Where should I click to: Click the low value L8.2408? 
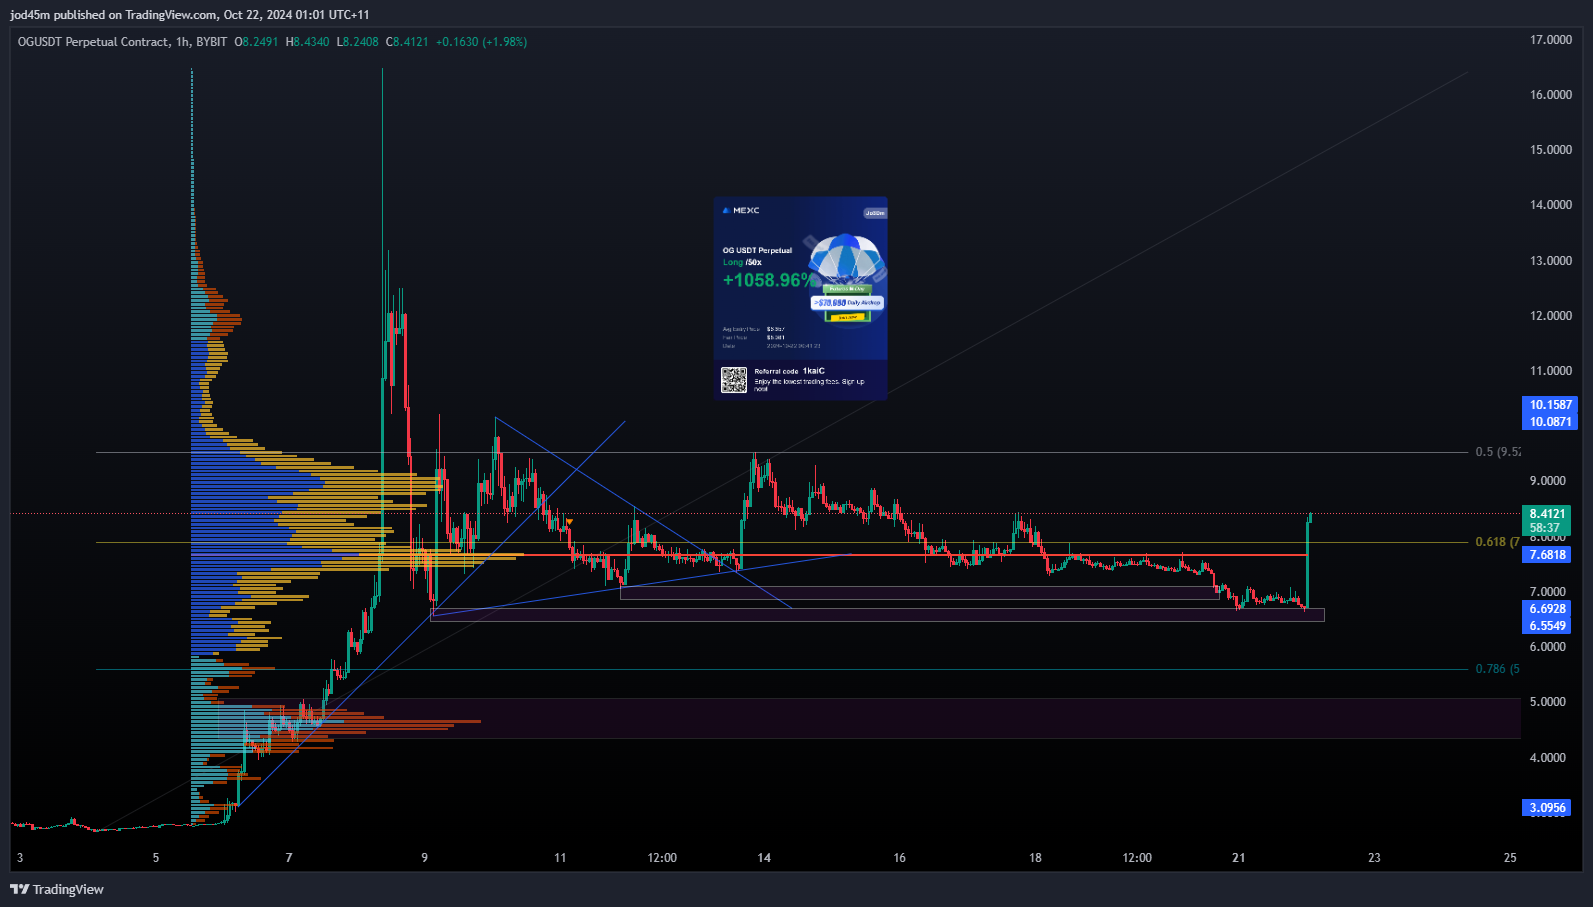(358, 42)
